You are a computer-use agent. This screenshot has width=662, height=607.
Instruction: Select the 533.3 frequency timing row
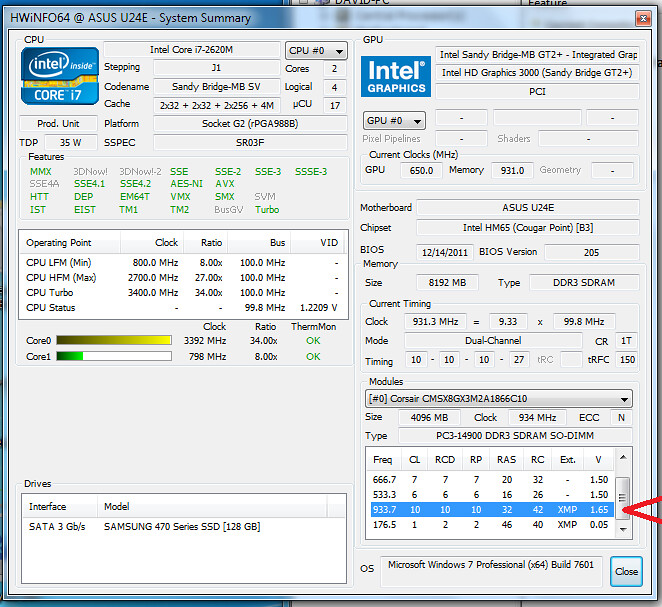491,494
